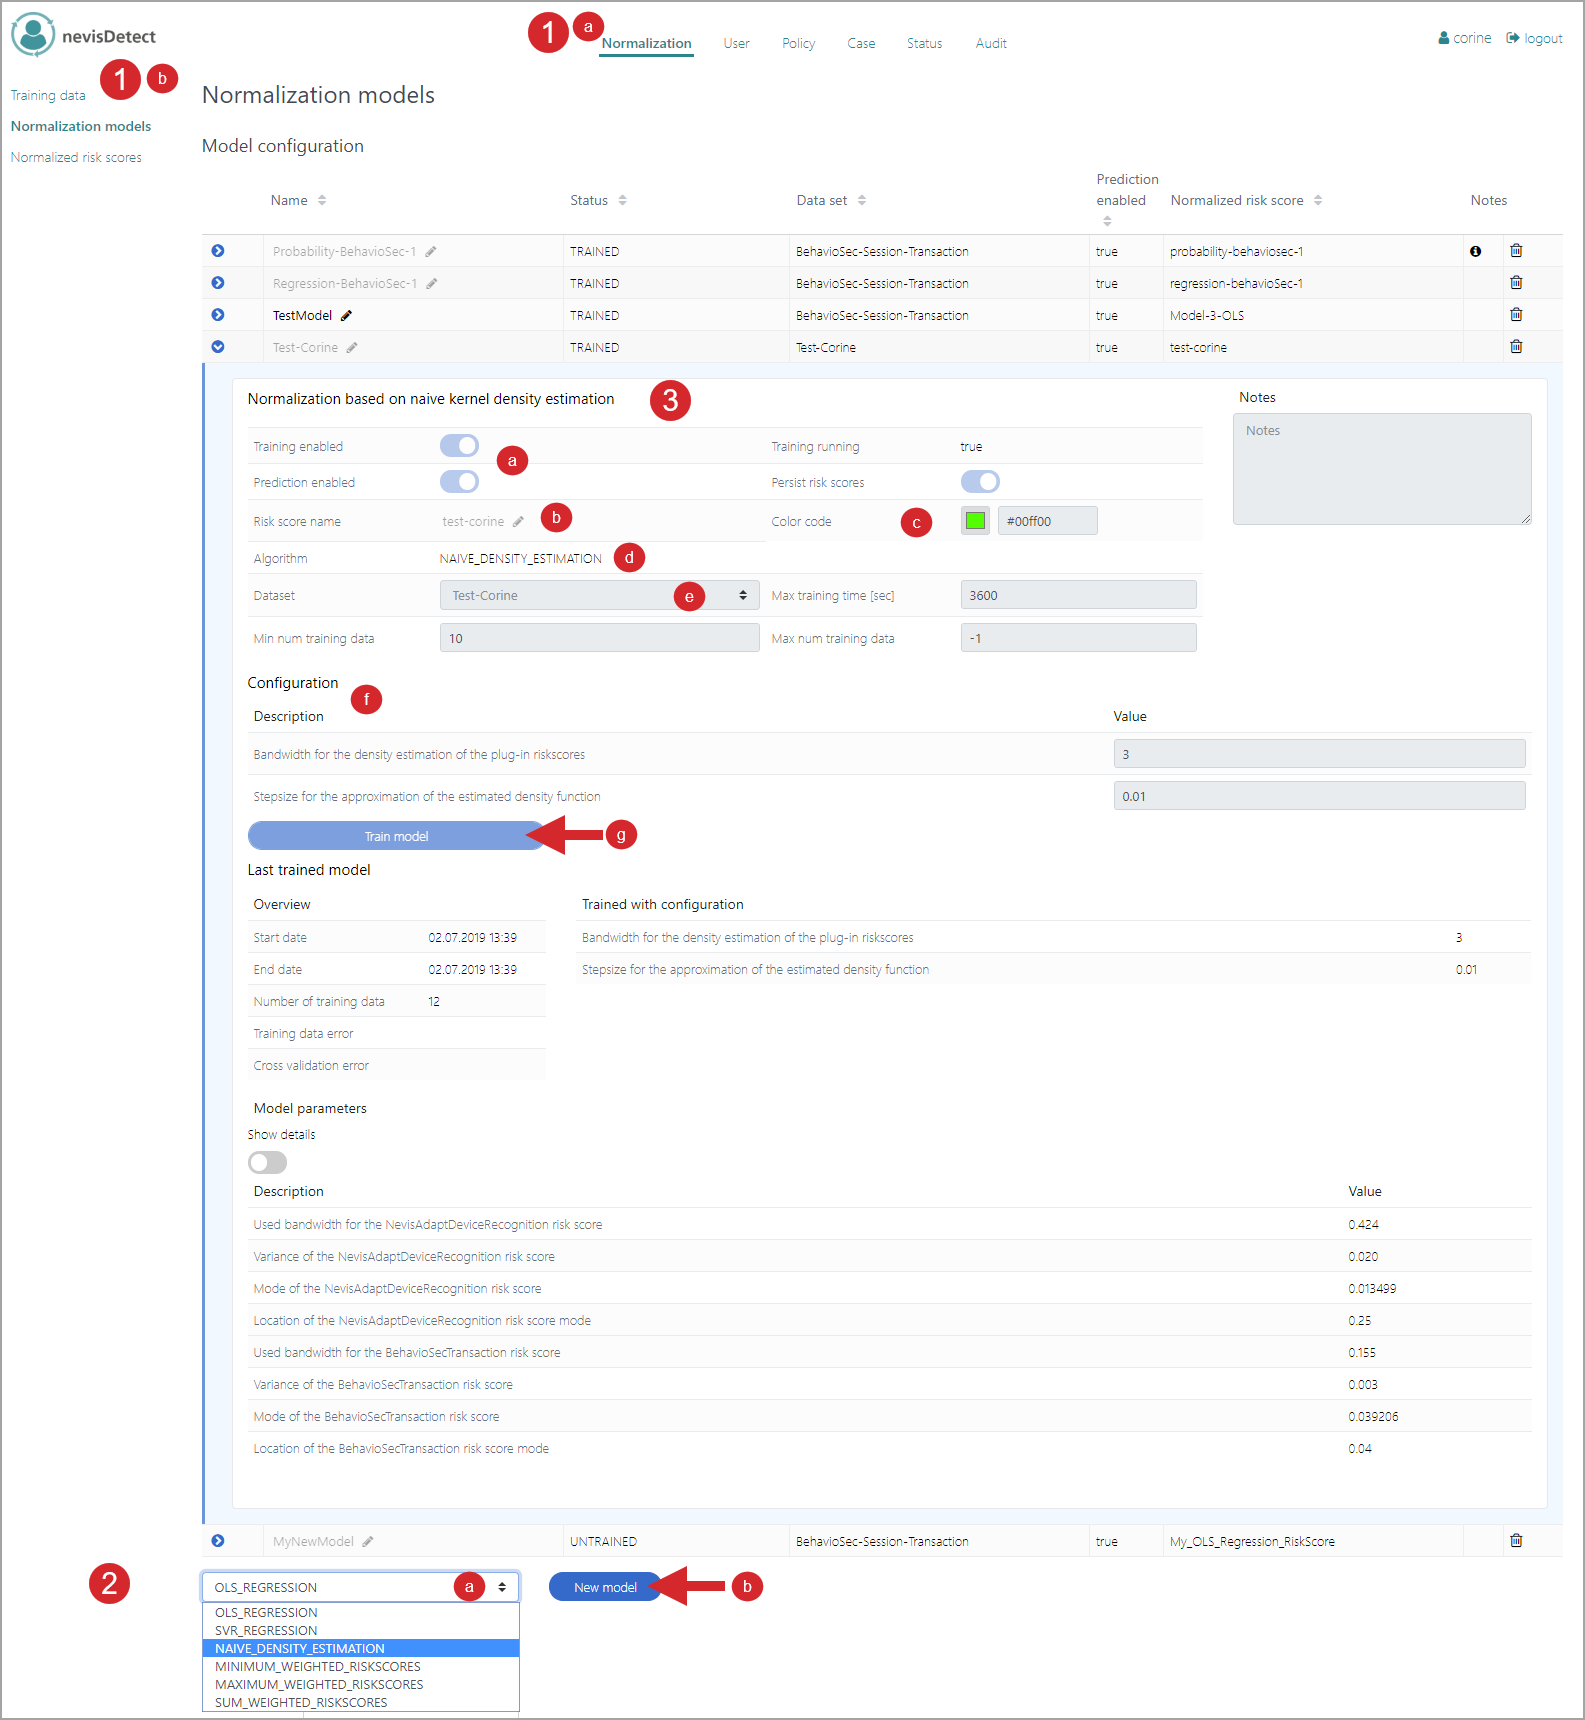
Task: Switch to the Policy tab
Action: [798, 43]
